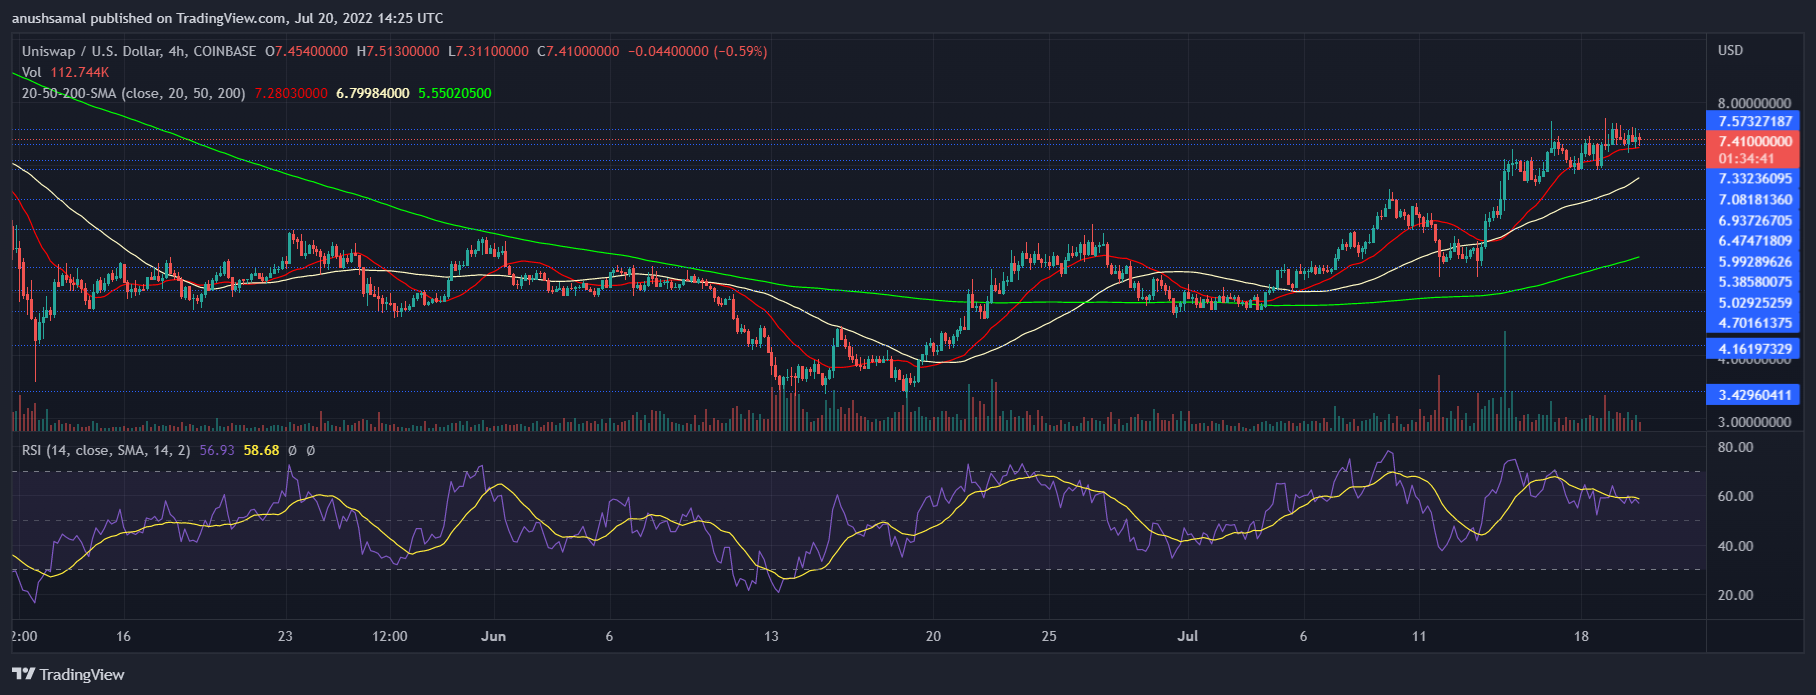The width and height of the screenshot is (1816, 695).
Task: Click the USD currency label
Action: [x=1730, y=50]
